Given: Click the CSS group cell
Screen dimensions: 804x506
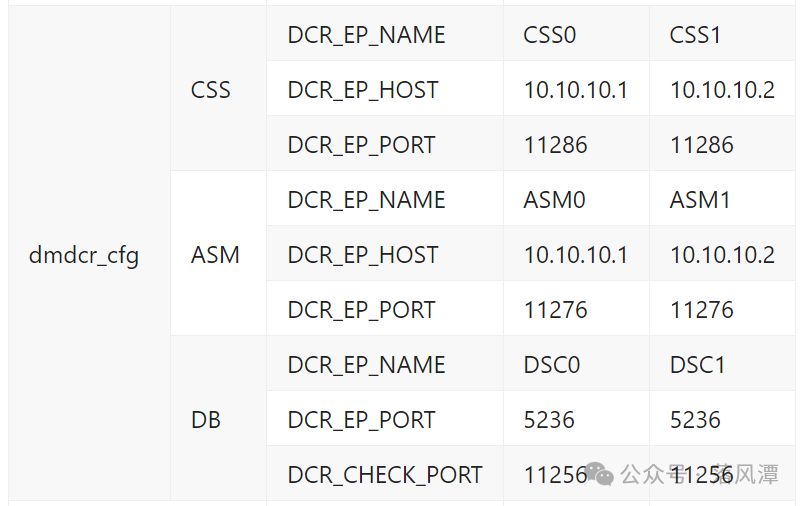Looking at the screenshot, I should point(218,88).
